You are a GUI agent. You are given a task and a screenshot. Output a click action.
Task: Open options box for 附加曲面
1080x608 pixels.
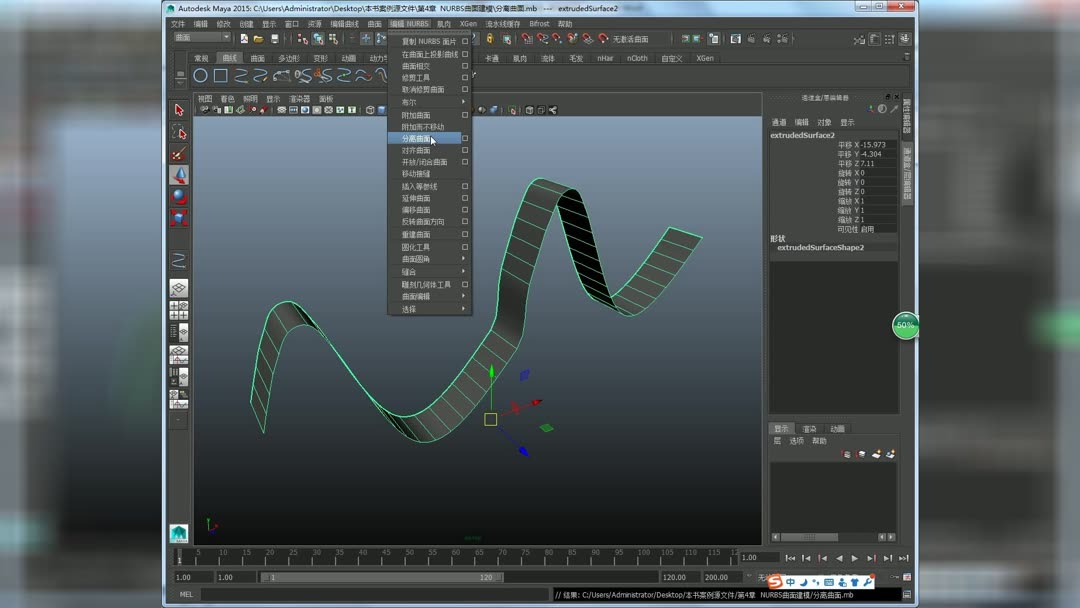coord(465,115)
